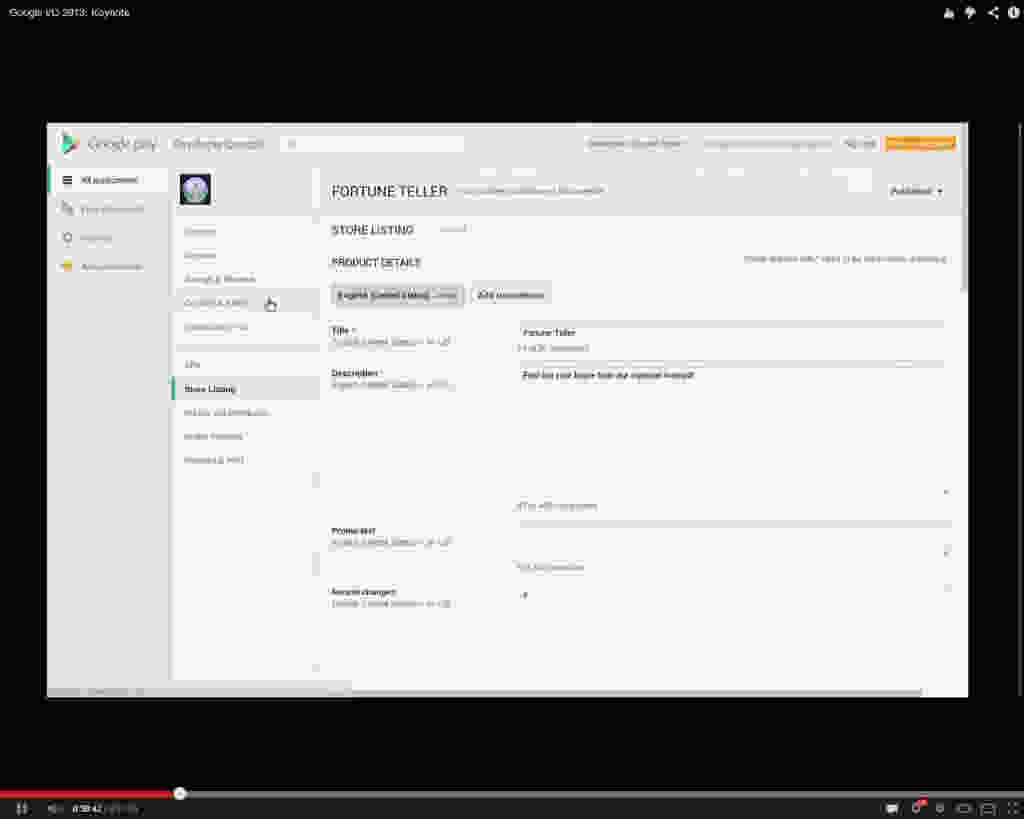
Task: Click the Google Play logo in the console header
Action: 108,143
